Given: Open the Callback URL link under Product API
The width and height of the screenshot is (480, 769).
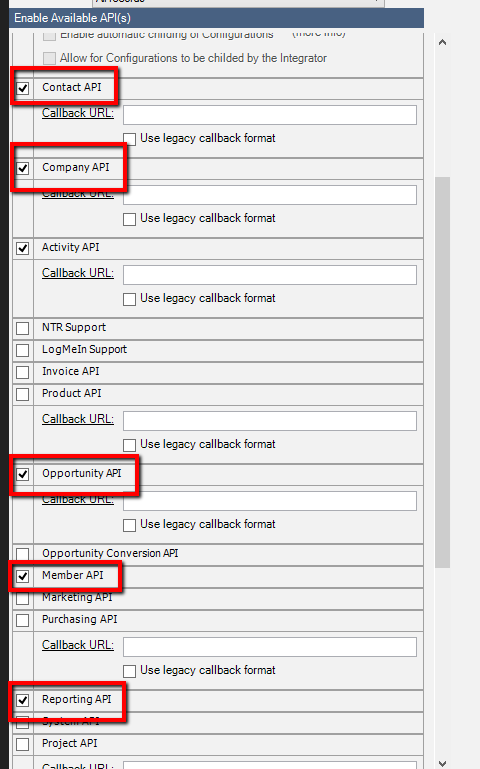Looking at the screenshot, I should tap(78, 419).
